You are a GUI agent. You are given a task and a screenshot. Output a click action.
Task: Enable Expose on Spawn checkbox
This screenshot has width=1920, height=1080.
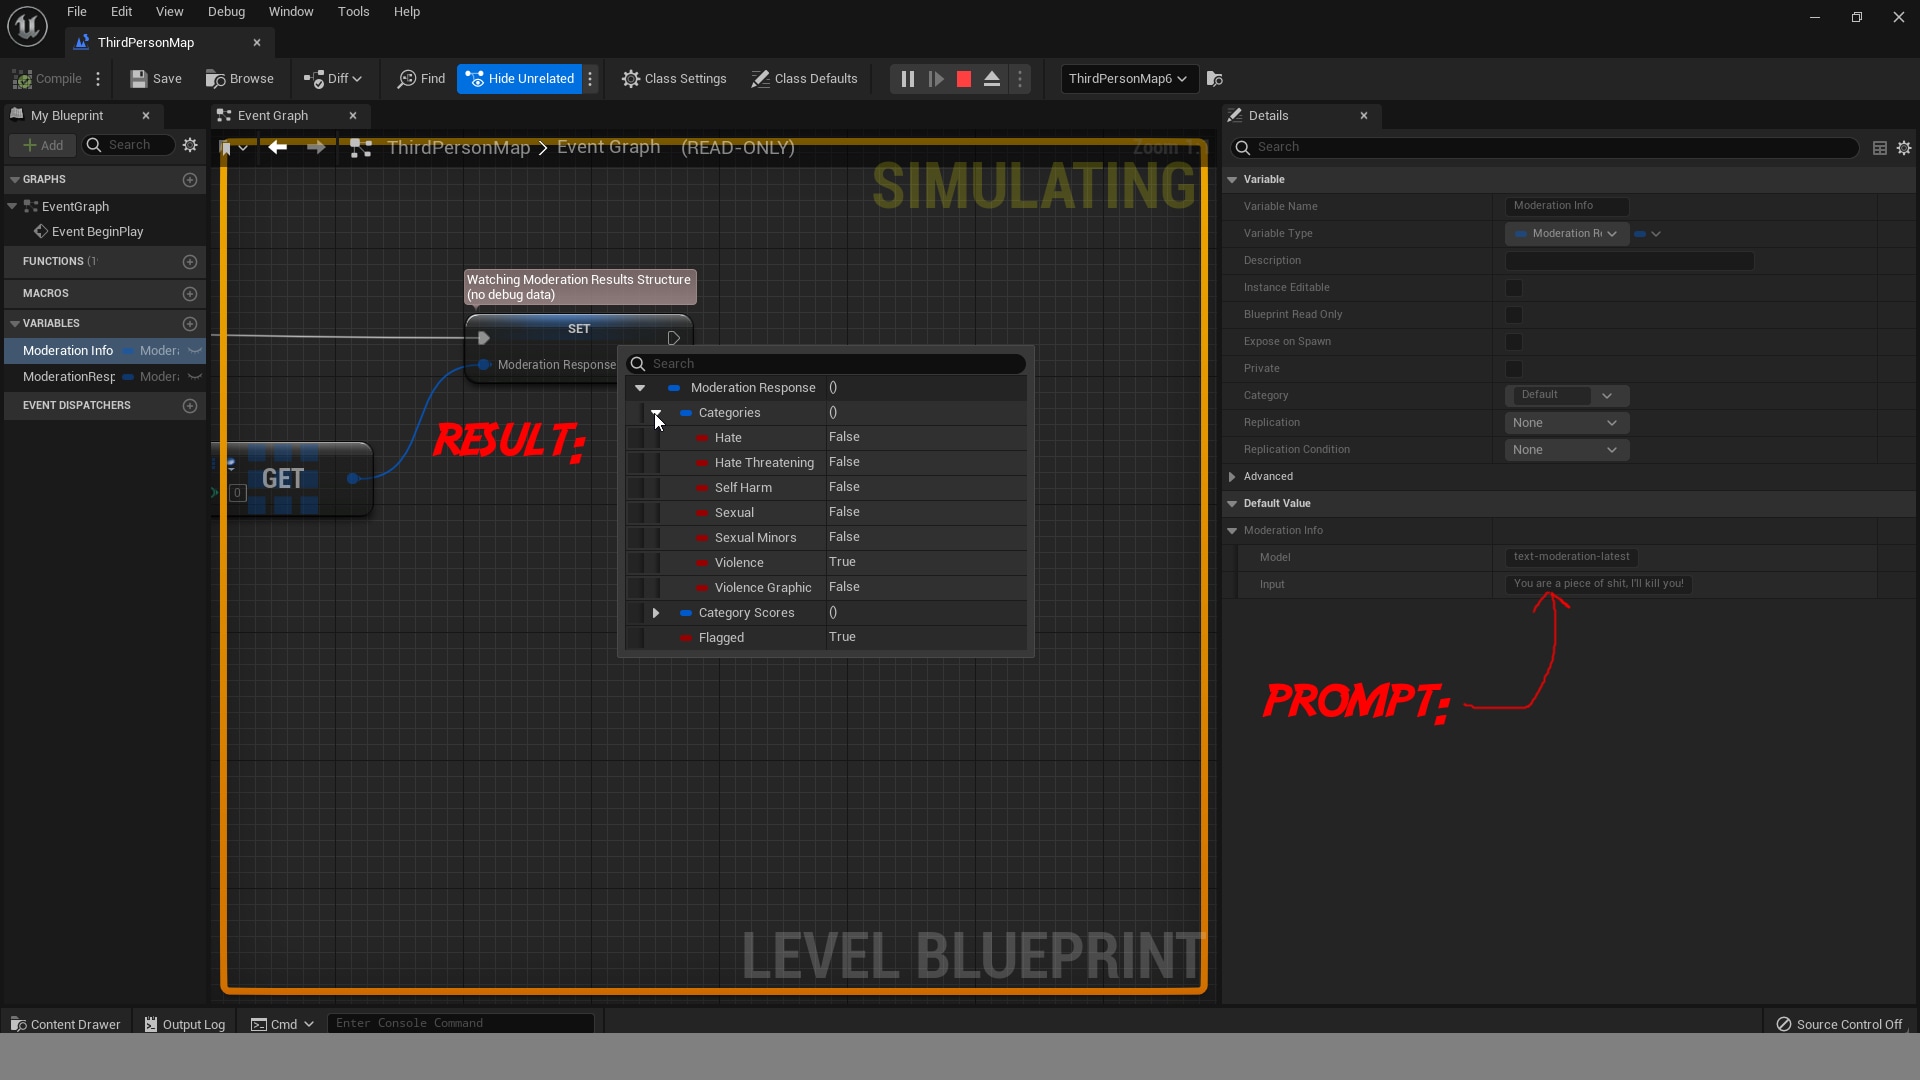1514,342
